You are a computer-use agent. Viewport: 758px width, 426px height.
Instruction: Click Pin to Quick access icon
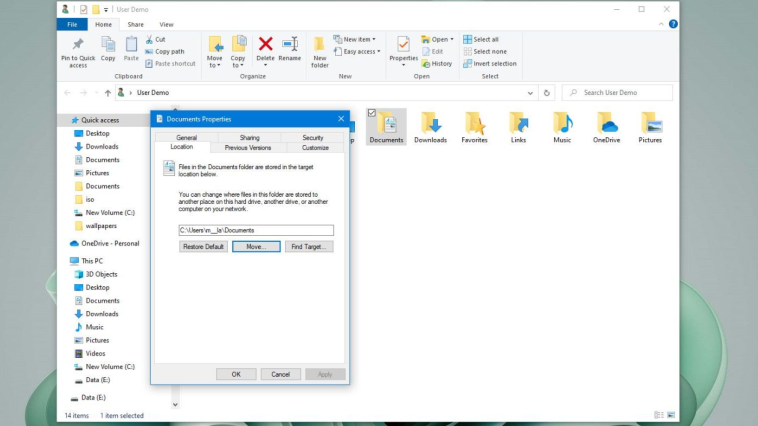[78, 44]
